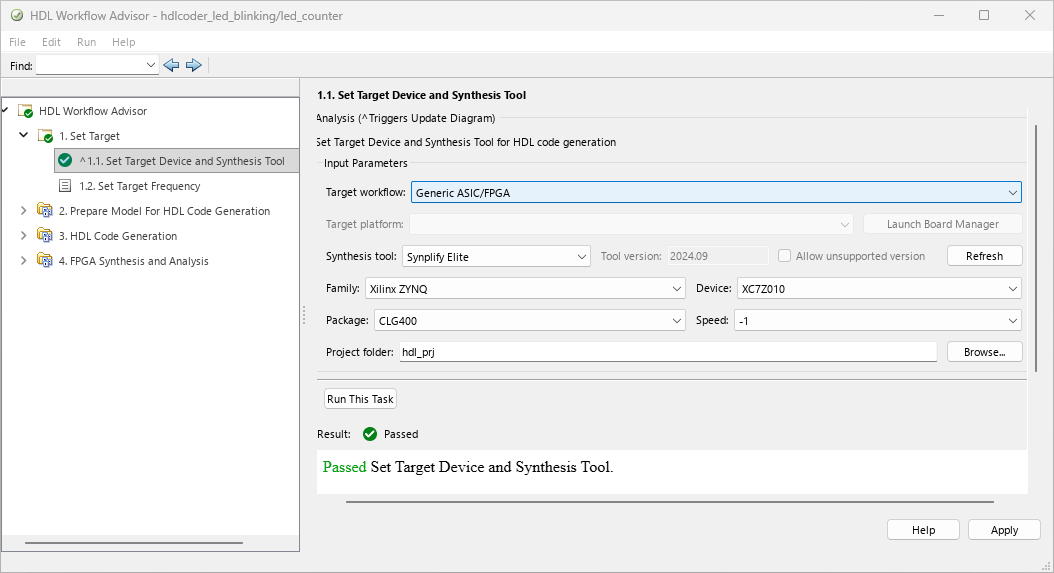Viewport: 1054px width, 573px height.
Task: Expand 2. Prepare Model For HDL Code Generation
Action: click(x=24, y=211)
